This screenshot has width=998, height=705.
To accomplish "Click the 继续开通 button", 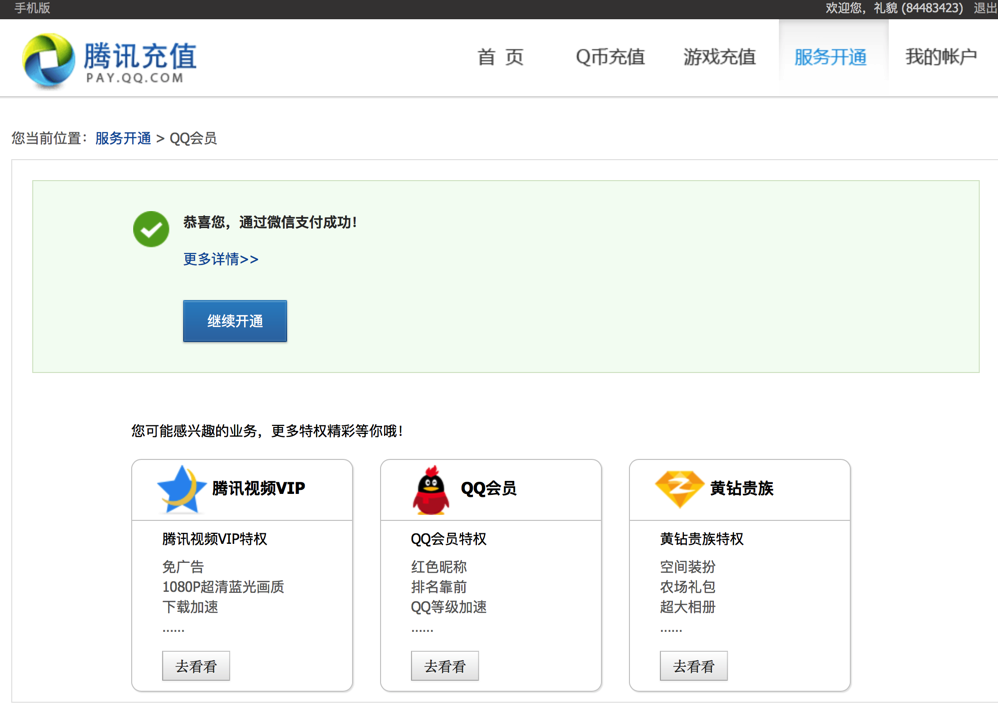I will 235,321.
